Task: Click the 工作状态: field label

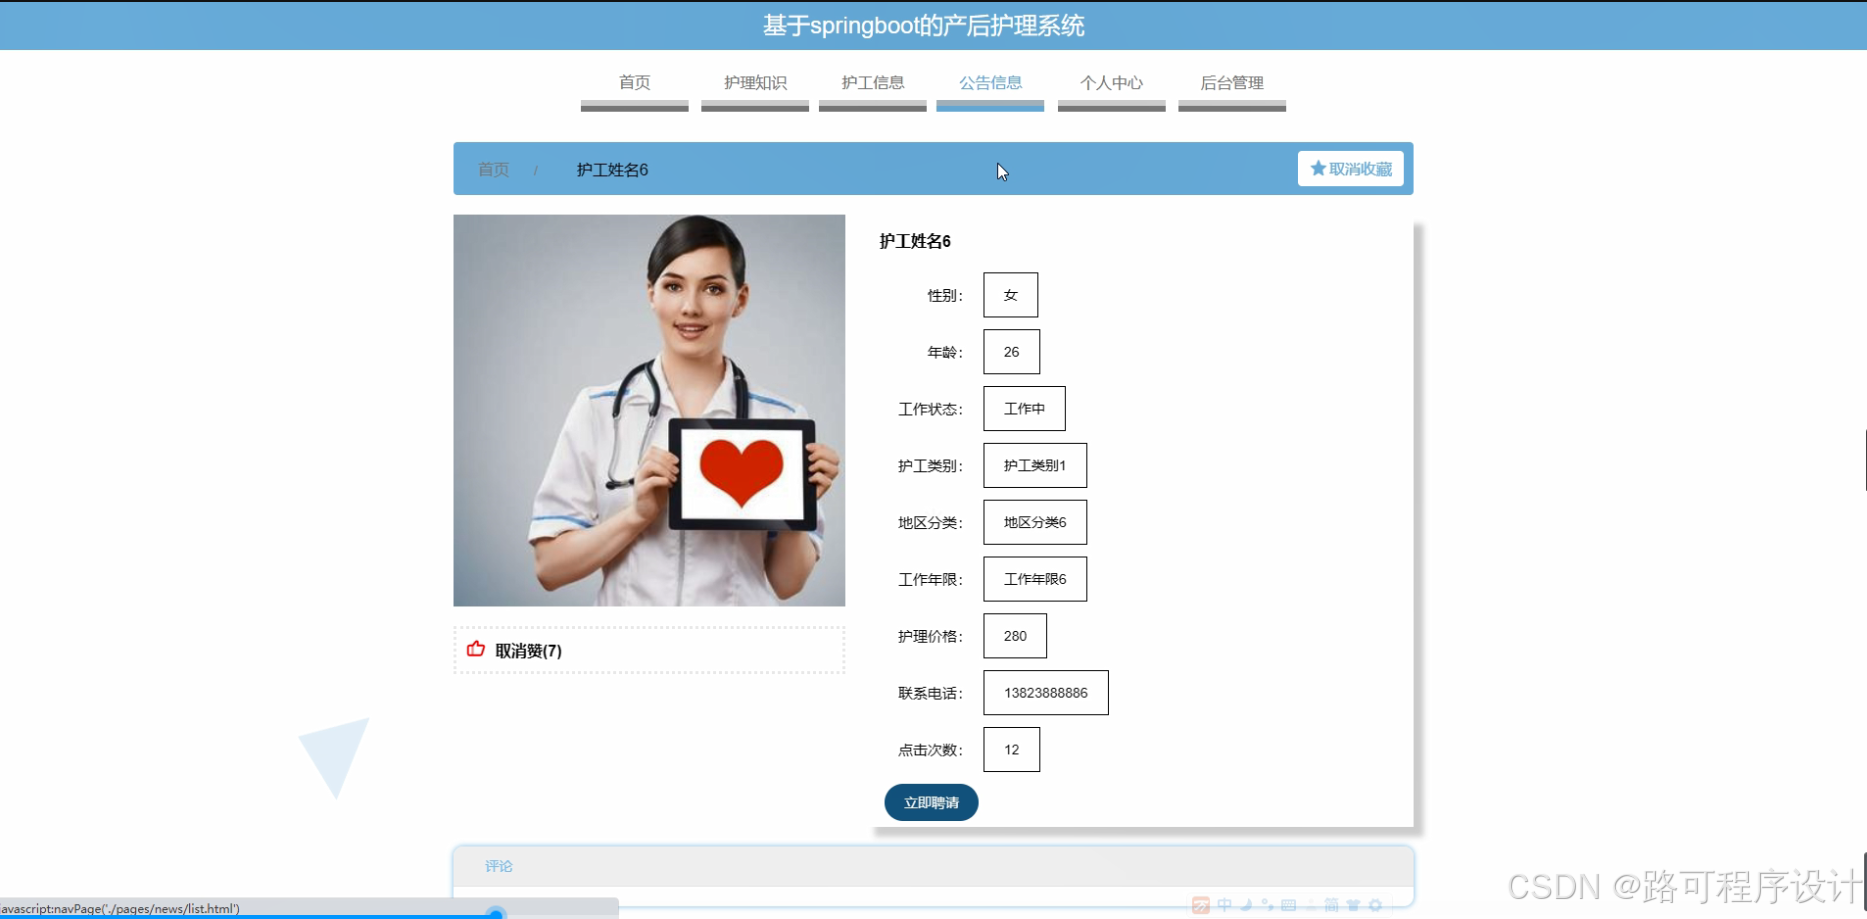Action: coord(930,409)
